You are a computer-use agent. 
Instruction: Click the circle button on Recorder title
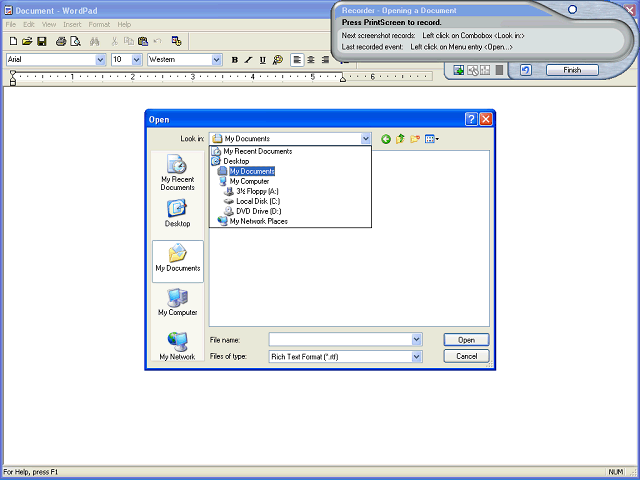click(x=573, y=9)
